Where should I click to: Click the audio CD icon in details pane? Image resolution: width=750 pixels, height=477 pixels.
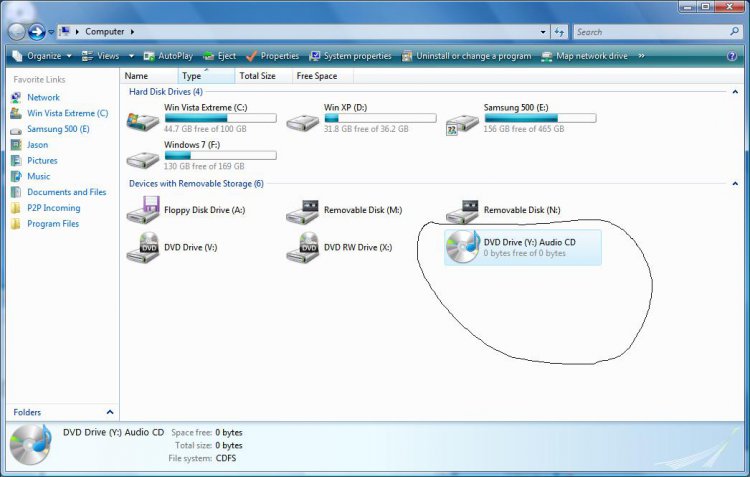pos(31,444)
